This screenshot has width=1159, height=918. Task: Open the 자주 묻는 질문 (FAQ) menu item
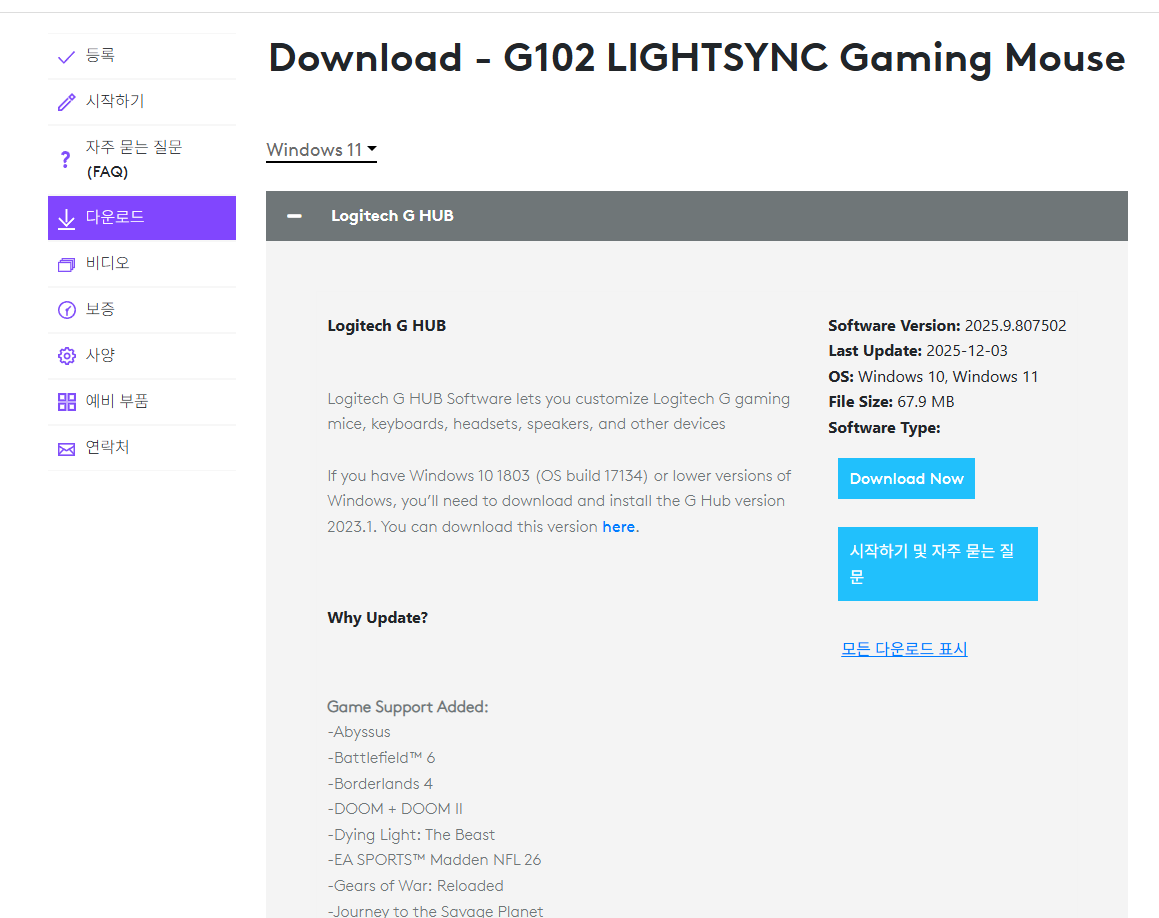[133, 159]
